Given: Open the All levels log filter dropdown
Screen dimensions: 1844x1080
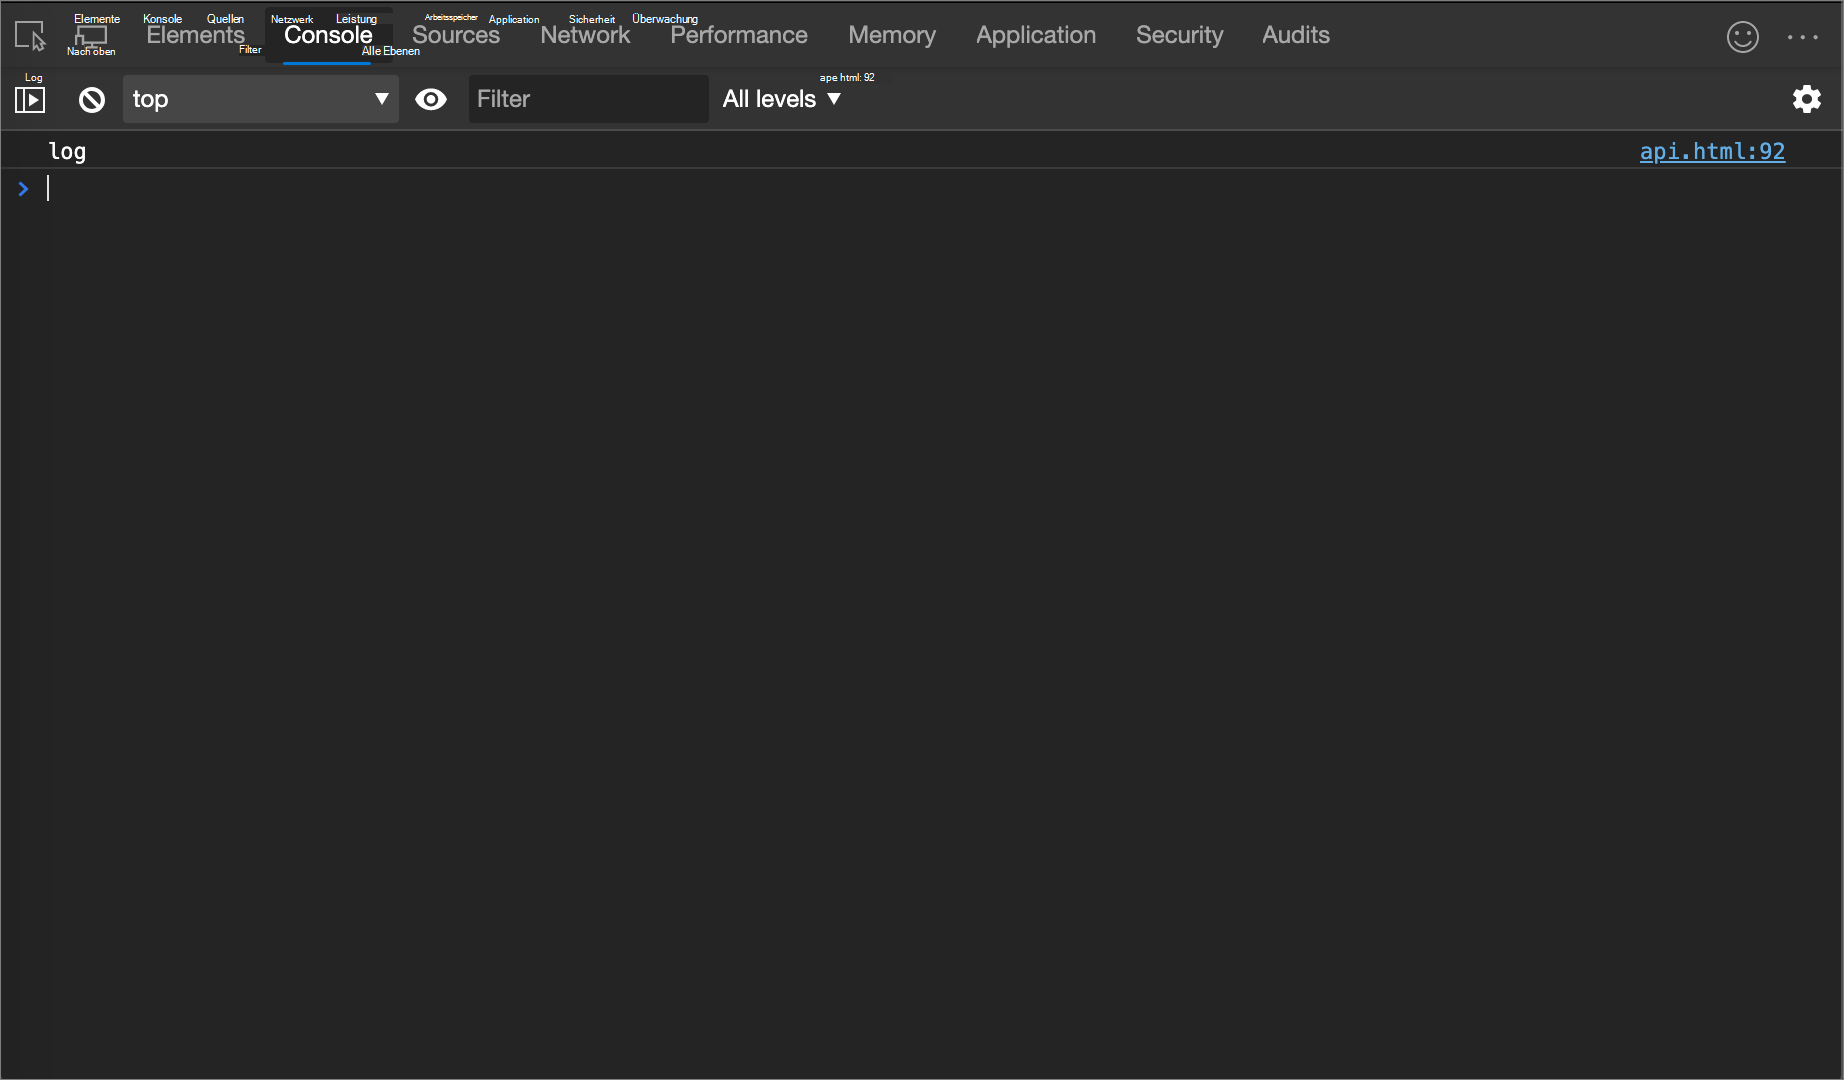Looking at the screenshot, I should tap(781, 99).
